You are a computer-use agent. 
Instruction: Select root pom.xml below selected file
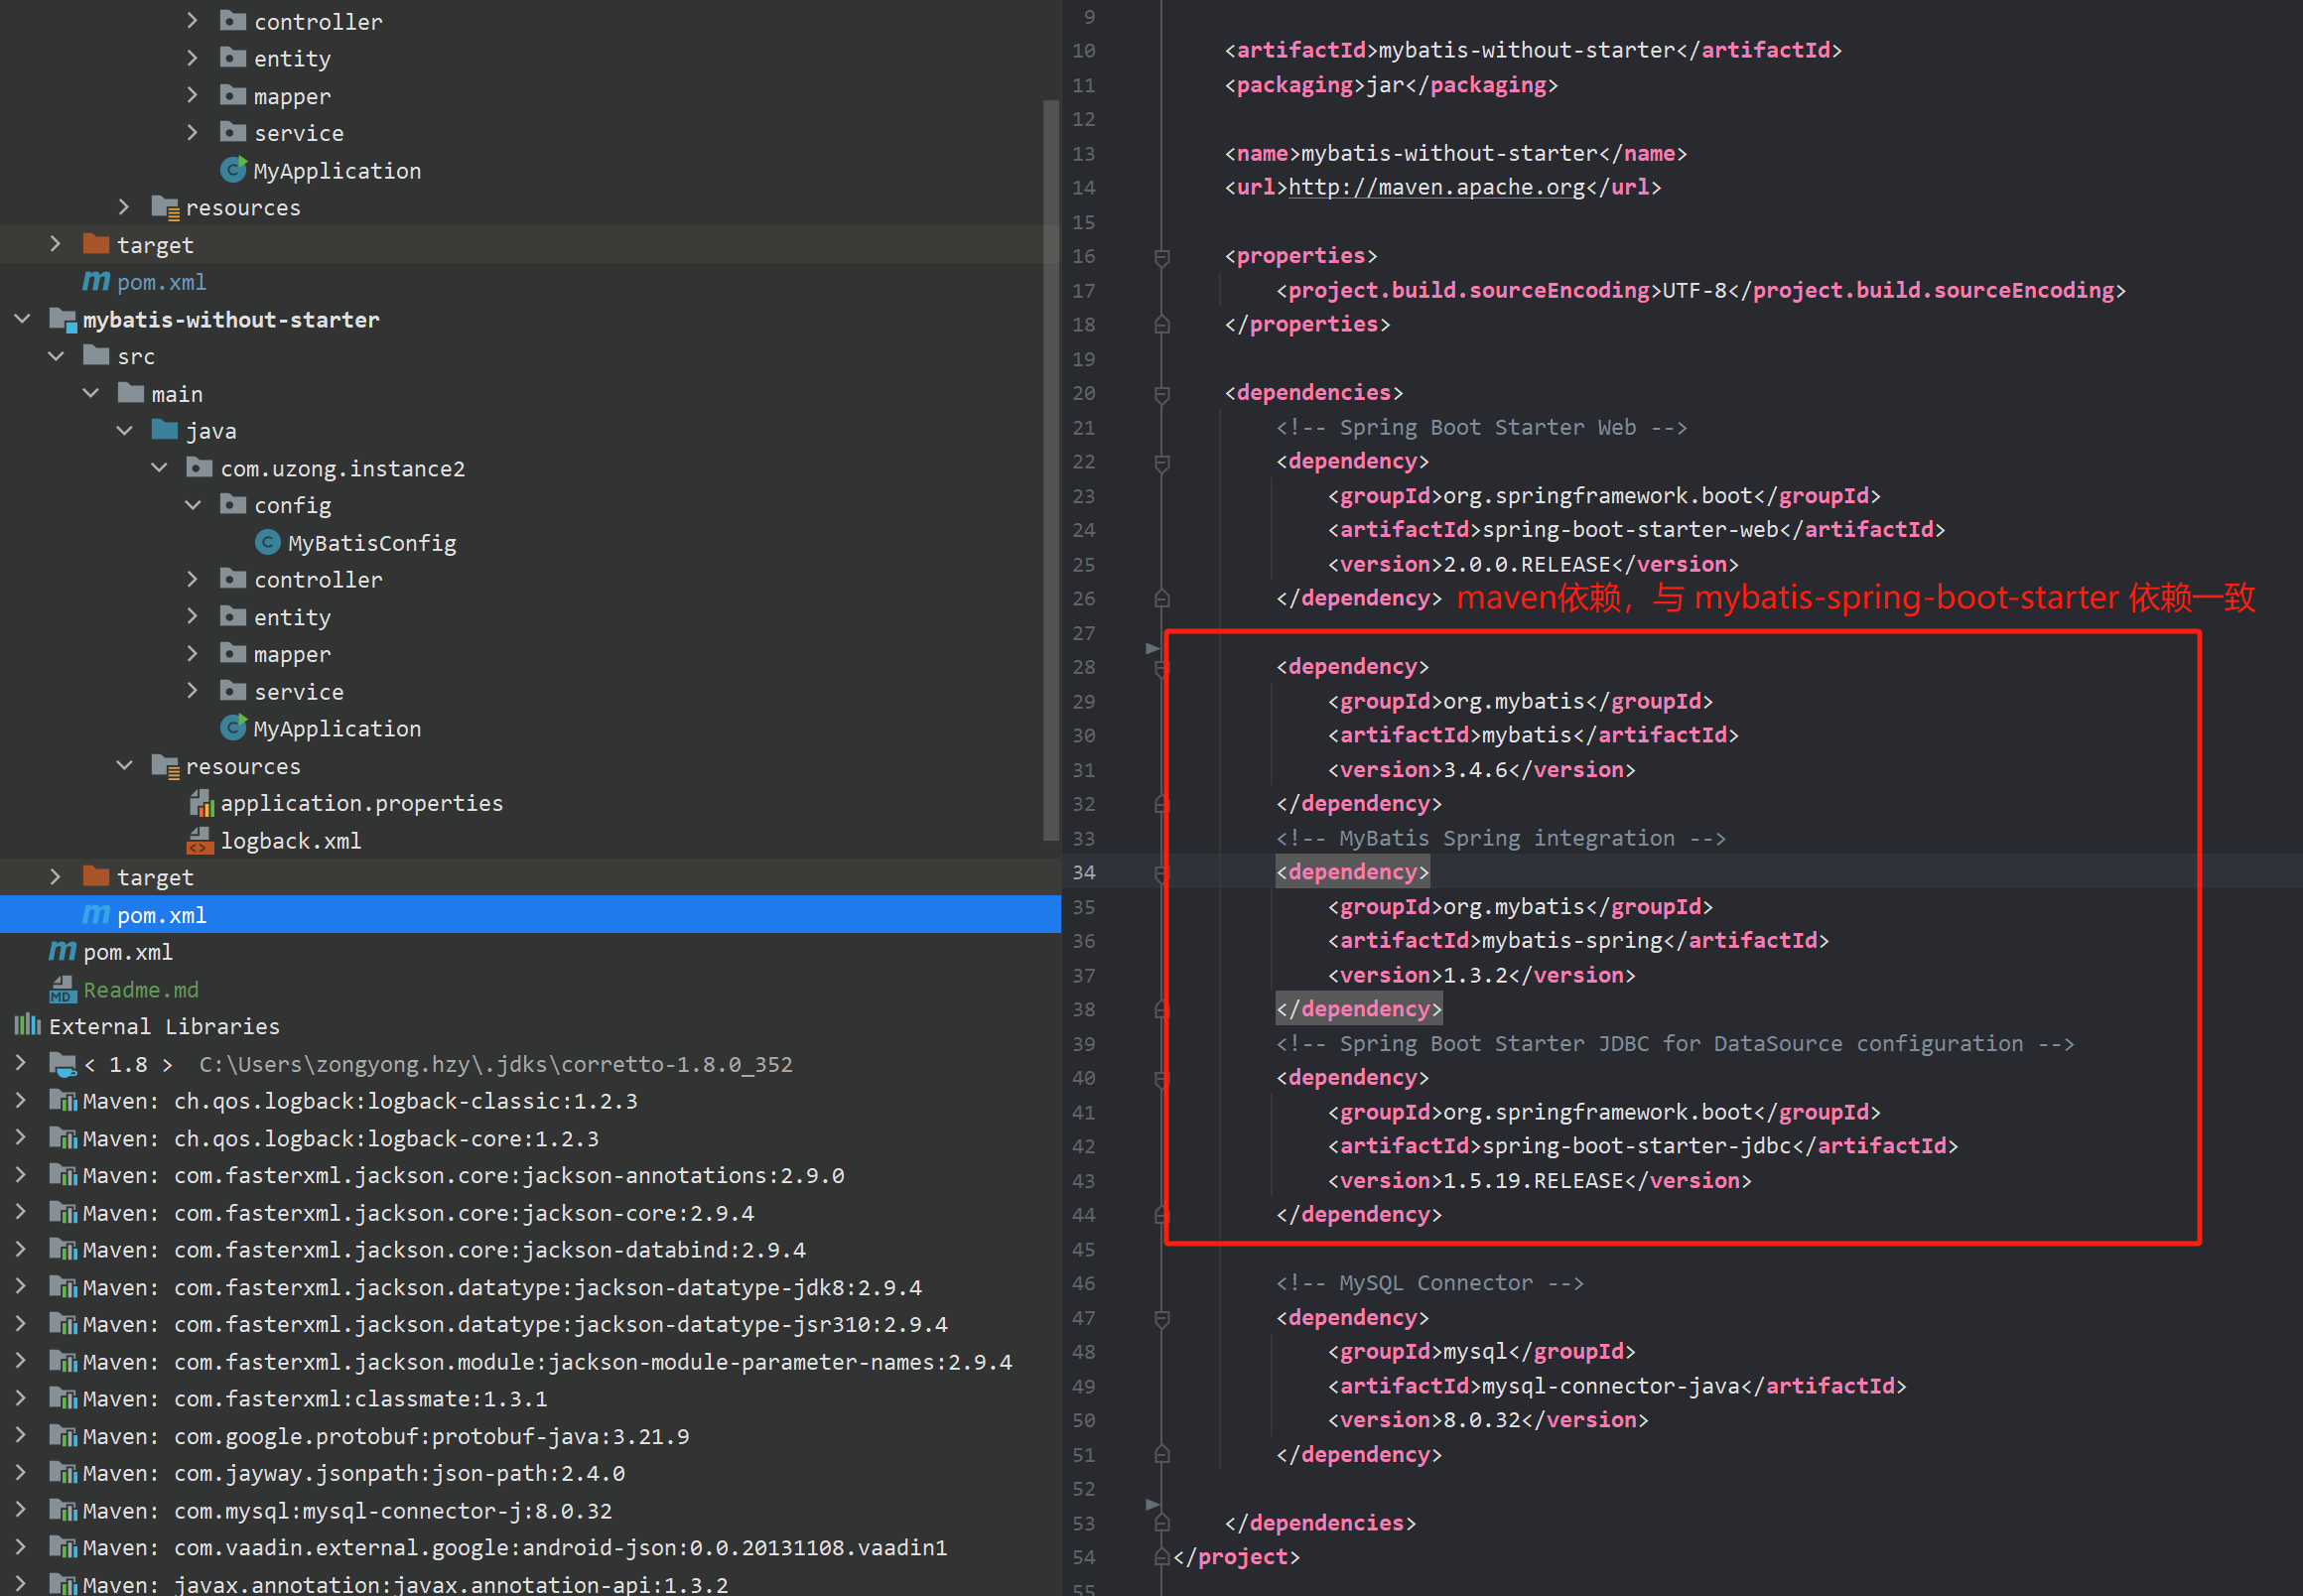pos(127,952)
